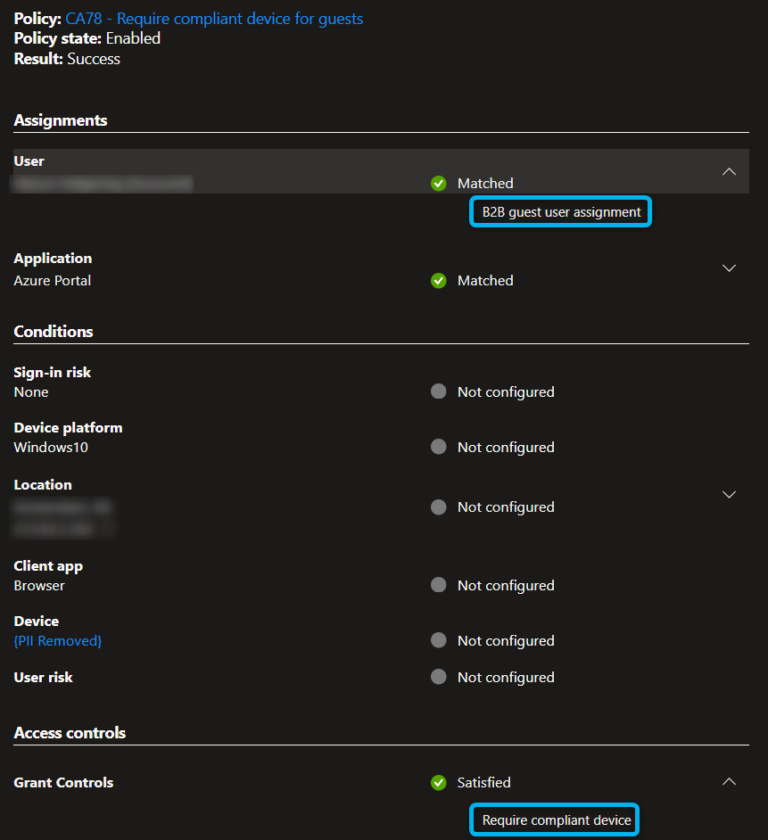Click the Not configured icon for Location

438,507
